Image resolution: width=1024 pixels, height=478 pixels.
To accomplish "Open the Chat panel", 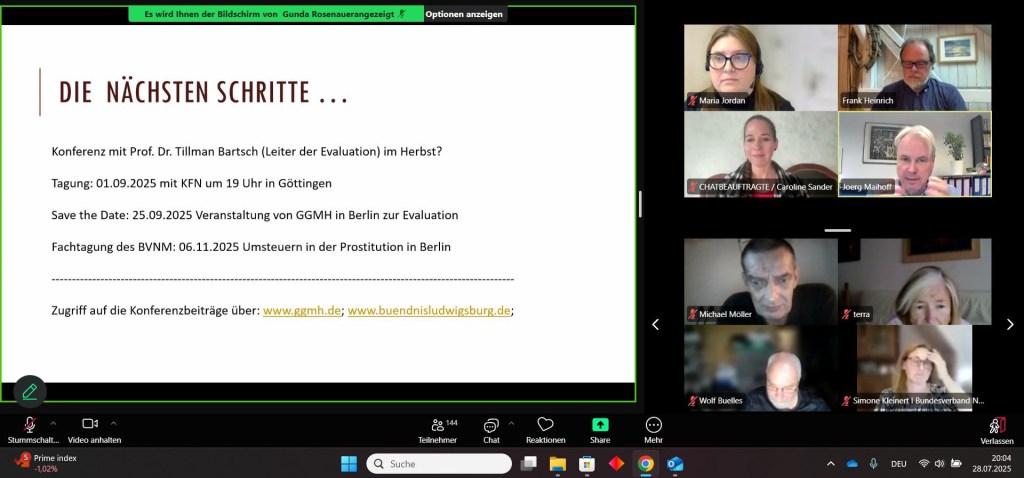I will (491, 429).
